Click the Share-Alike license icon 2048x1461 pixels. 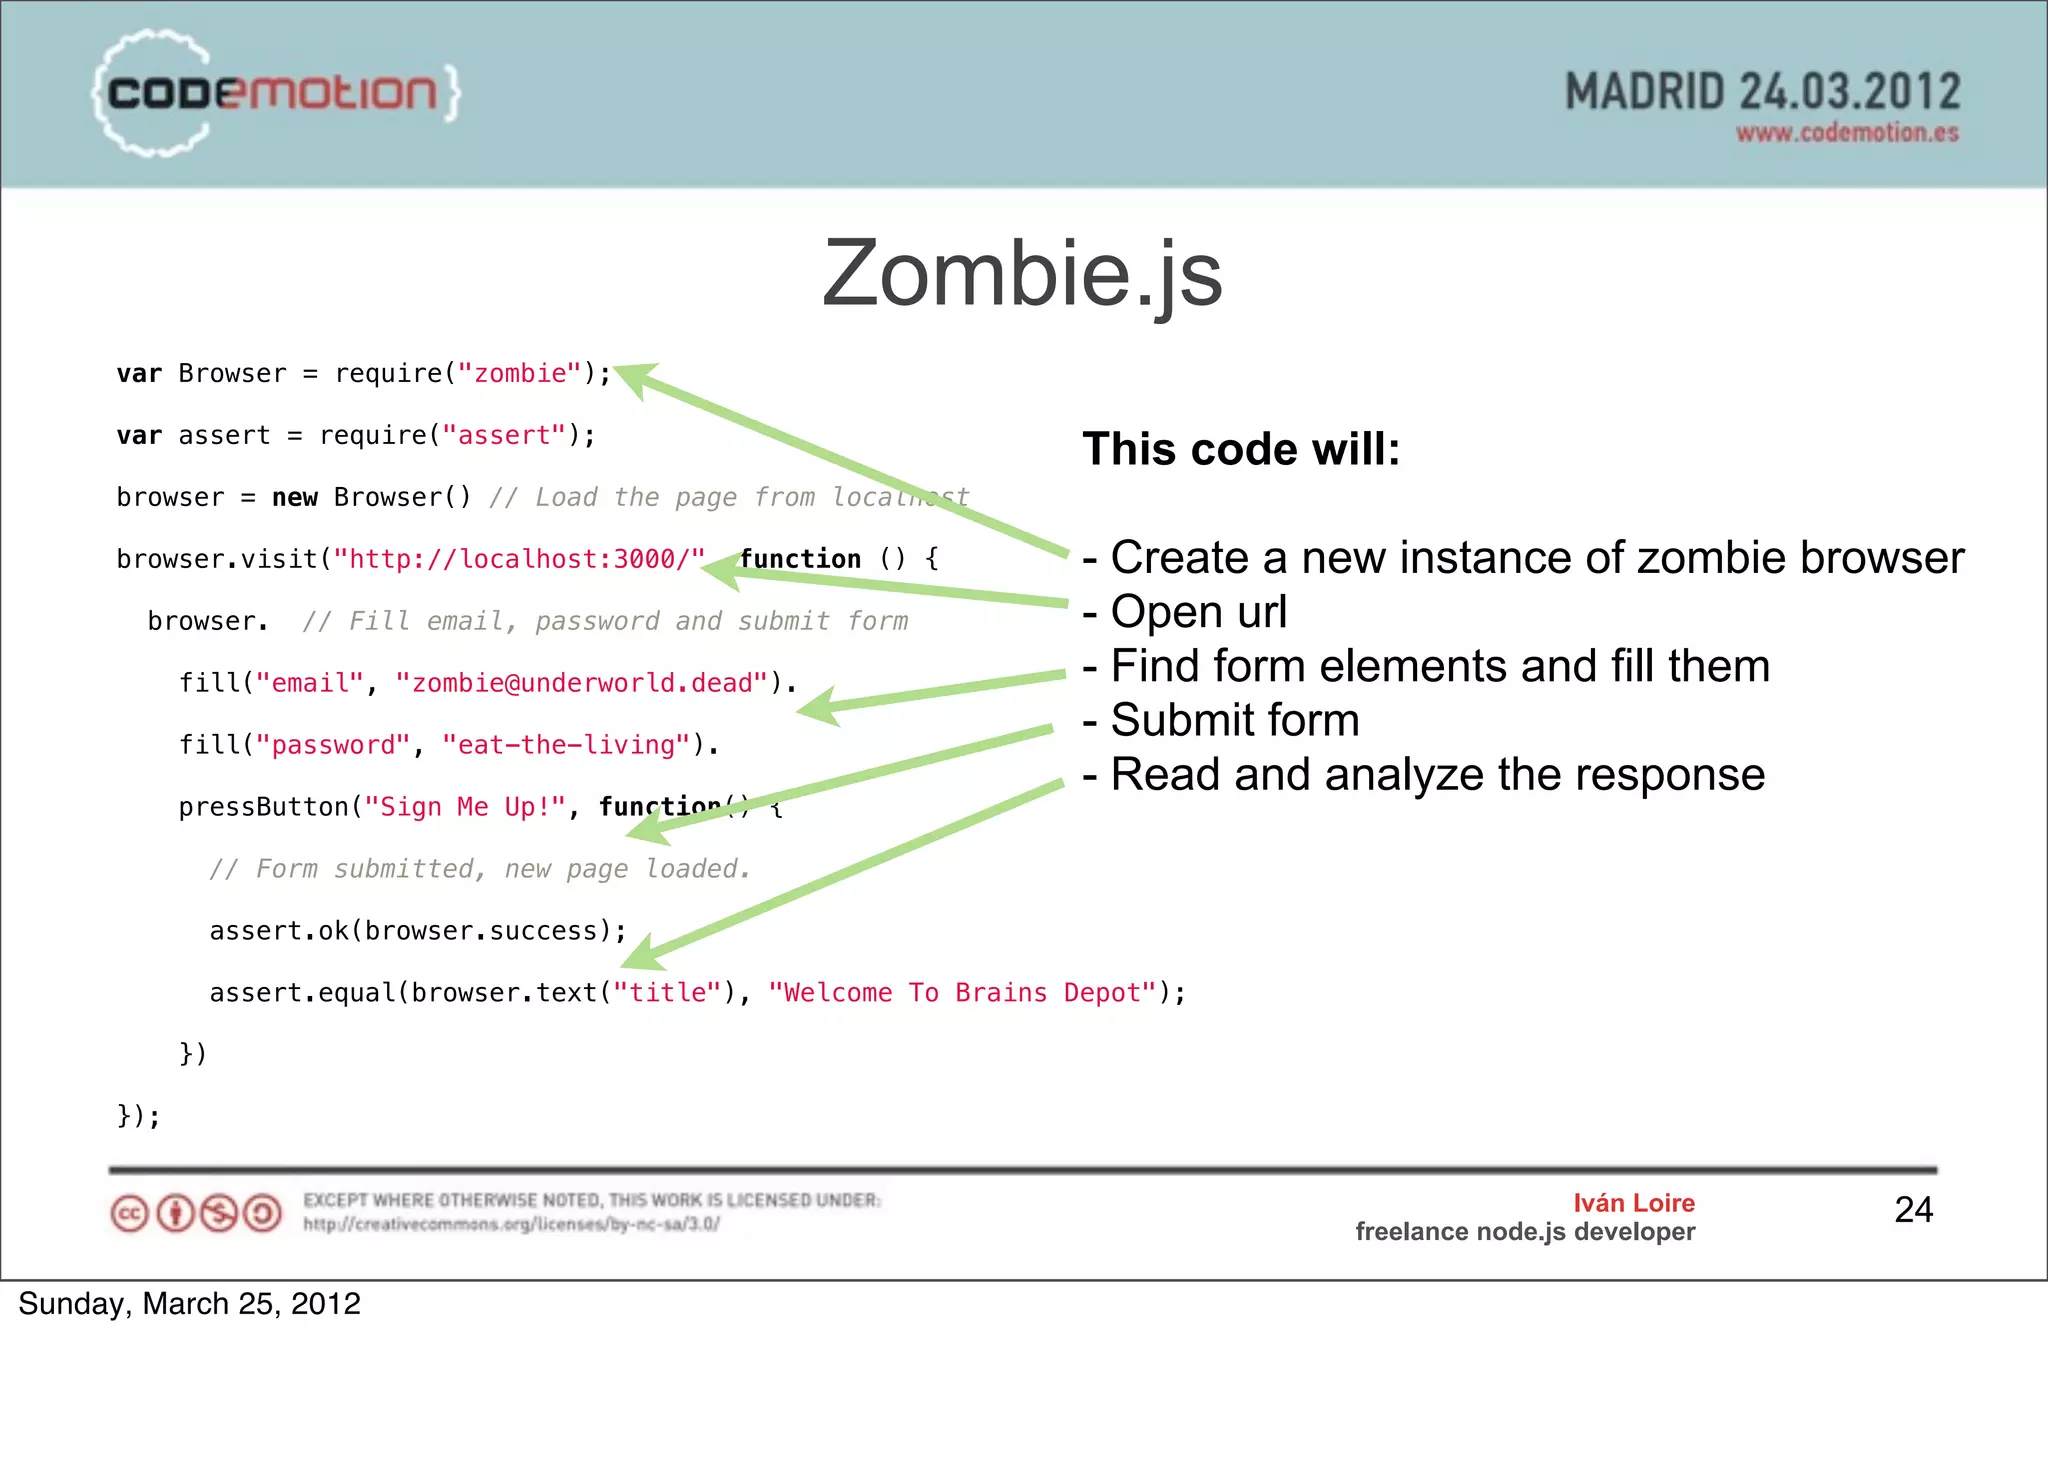[263, 1214]
